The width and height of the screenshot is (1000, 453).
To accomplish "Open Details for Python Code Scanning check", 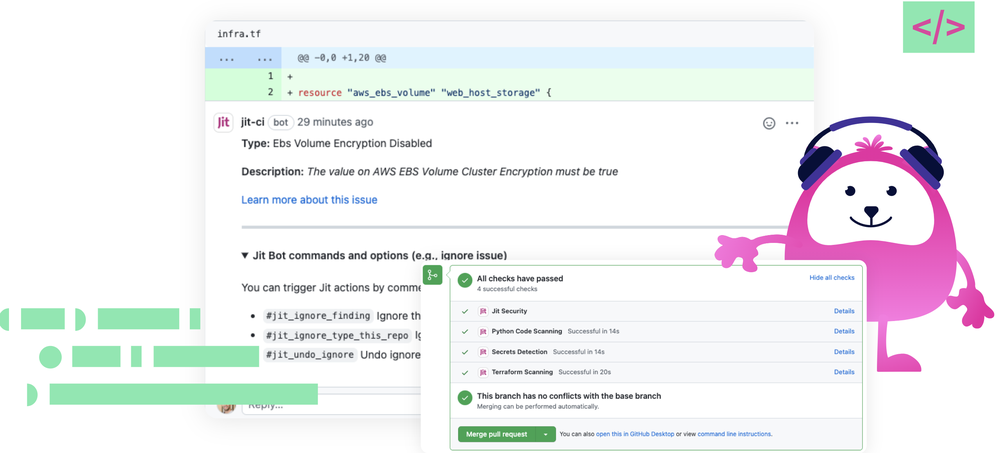I will [844, 332].
